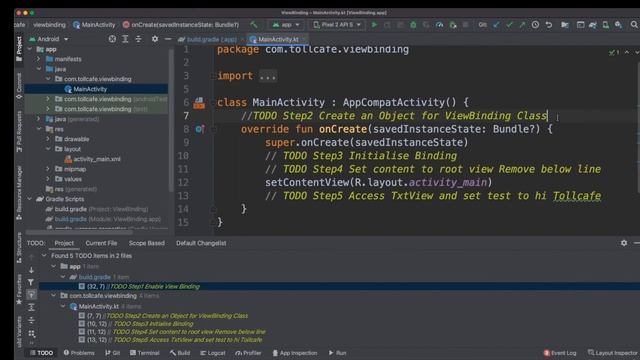The image size is (640, 360).
Task: Click the next highlighted error arrow in the editor
Action: (637, 52)
